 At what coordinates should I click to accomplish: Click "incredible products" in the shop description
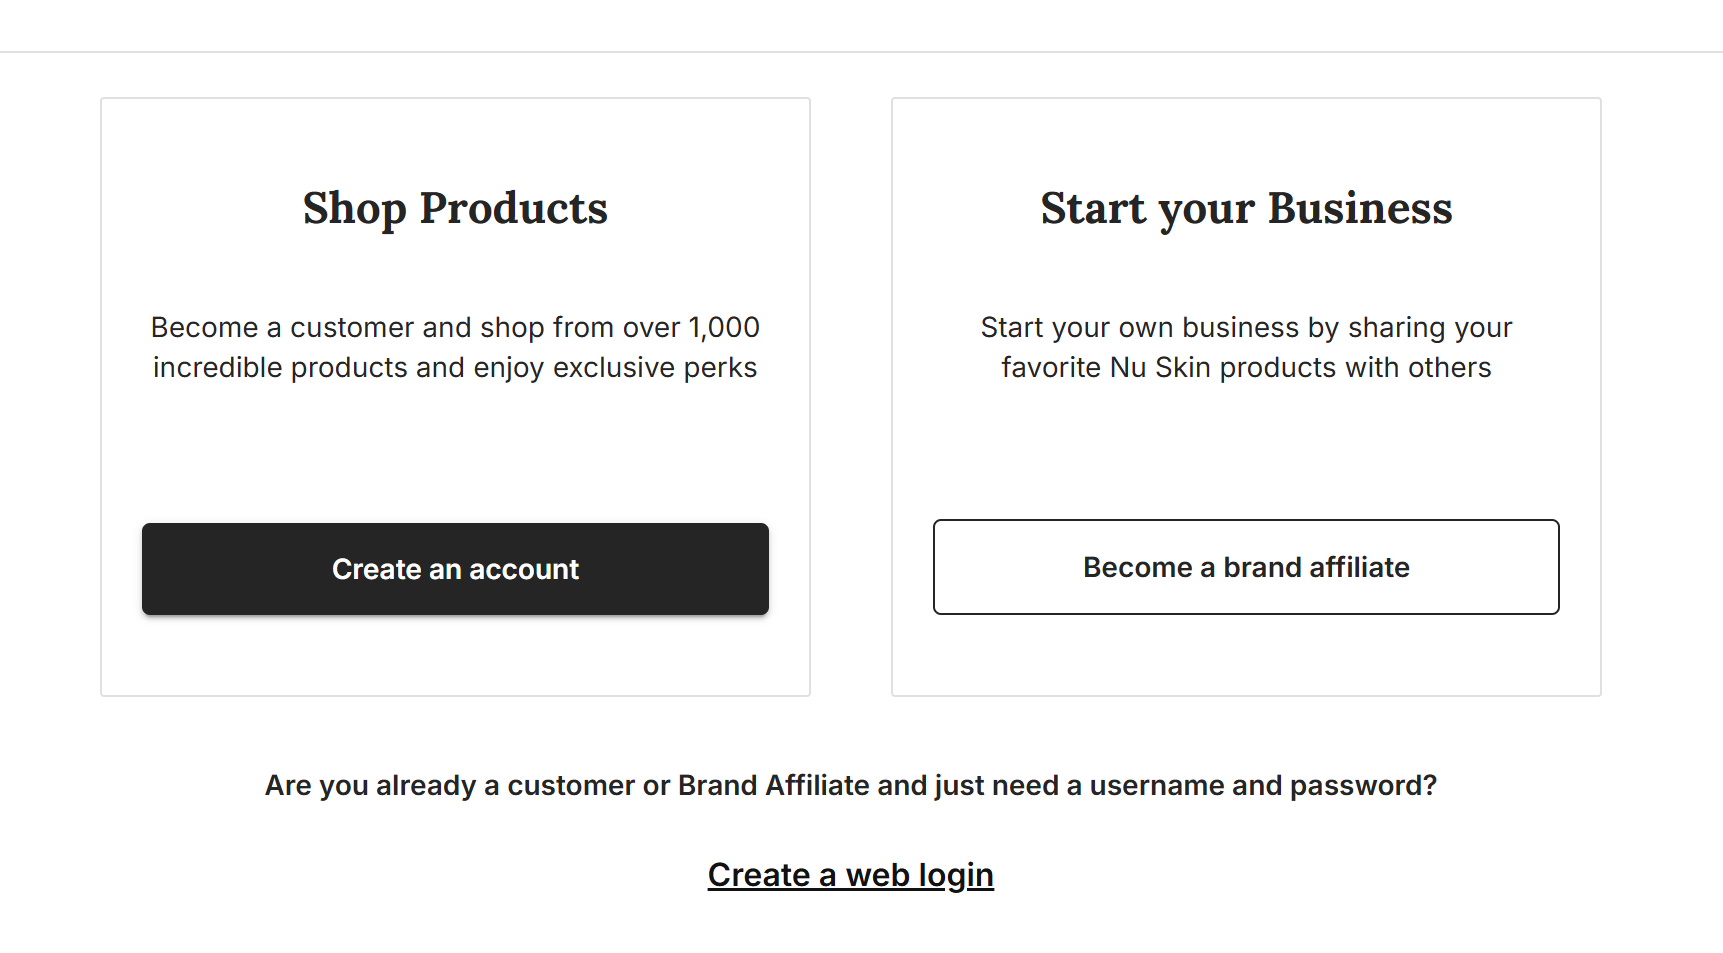pyautogui.click(x=281, y=367)
